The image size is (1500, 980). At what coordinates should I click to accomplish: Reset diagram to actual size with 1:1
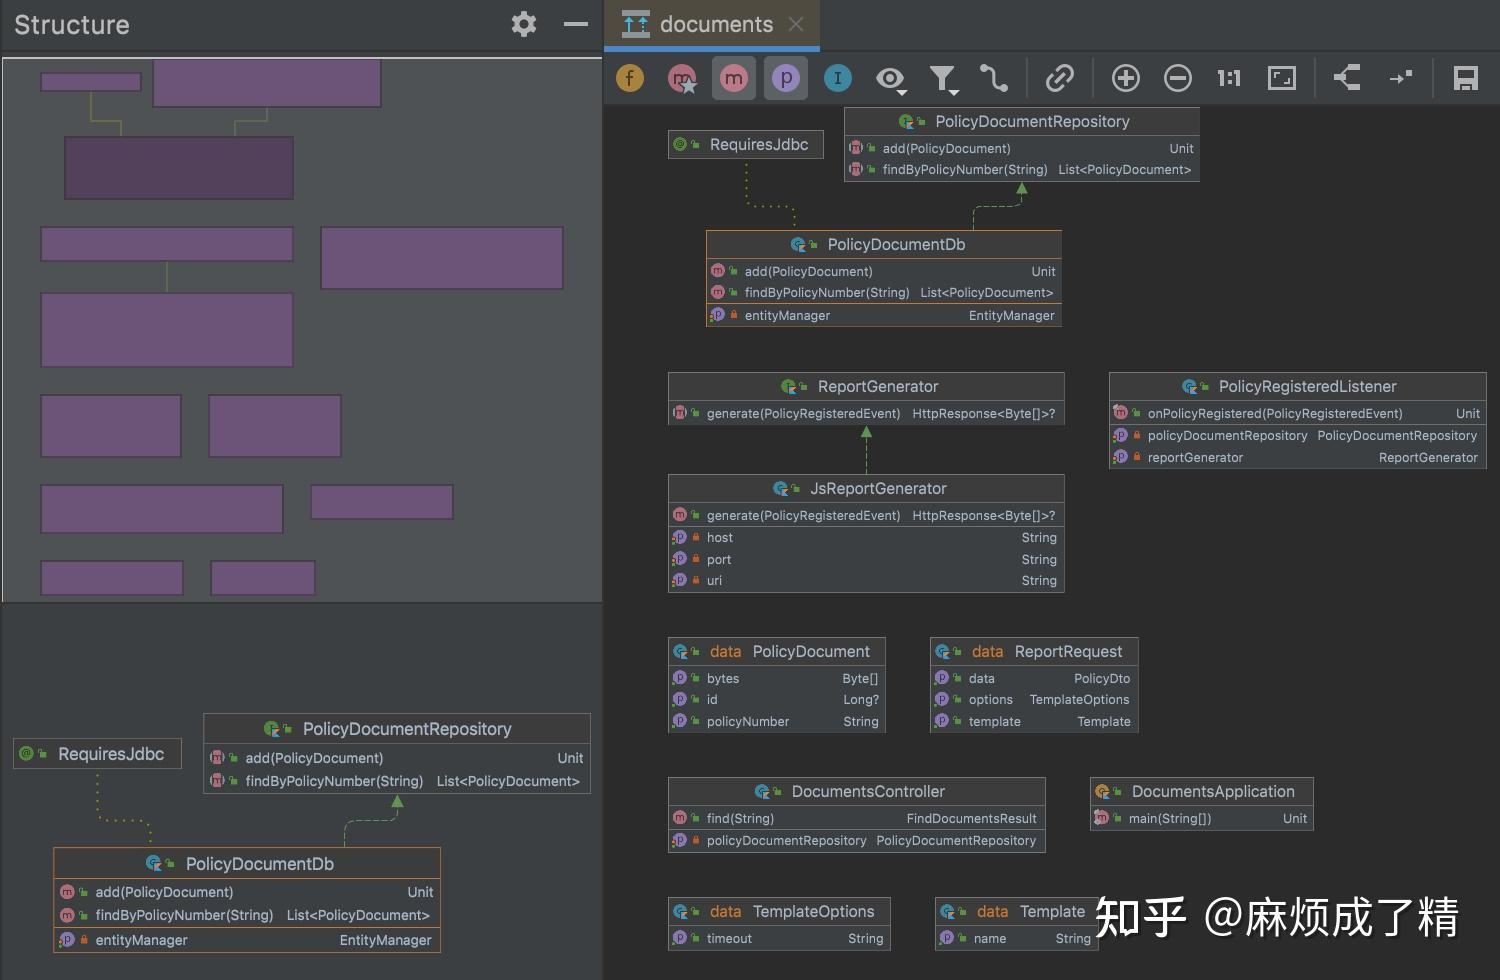pyautogui.click(x=1228, y=78)
